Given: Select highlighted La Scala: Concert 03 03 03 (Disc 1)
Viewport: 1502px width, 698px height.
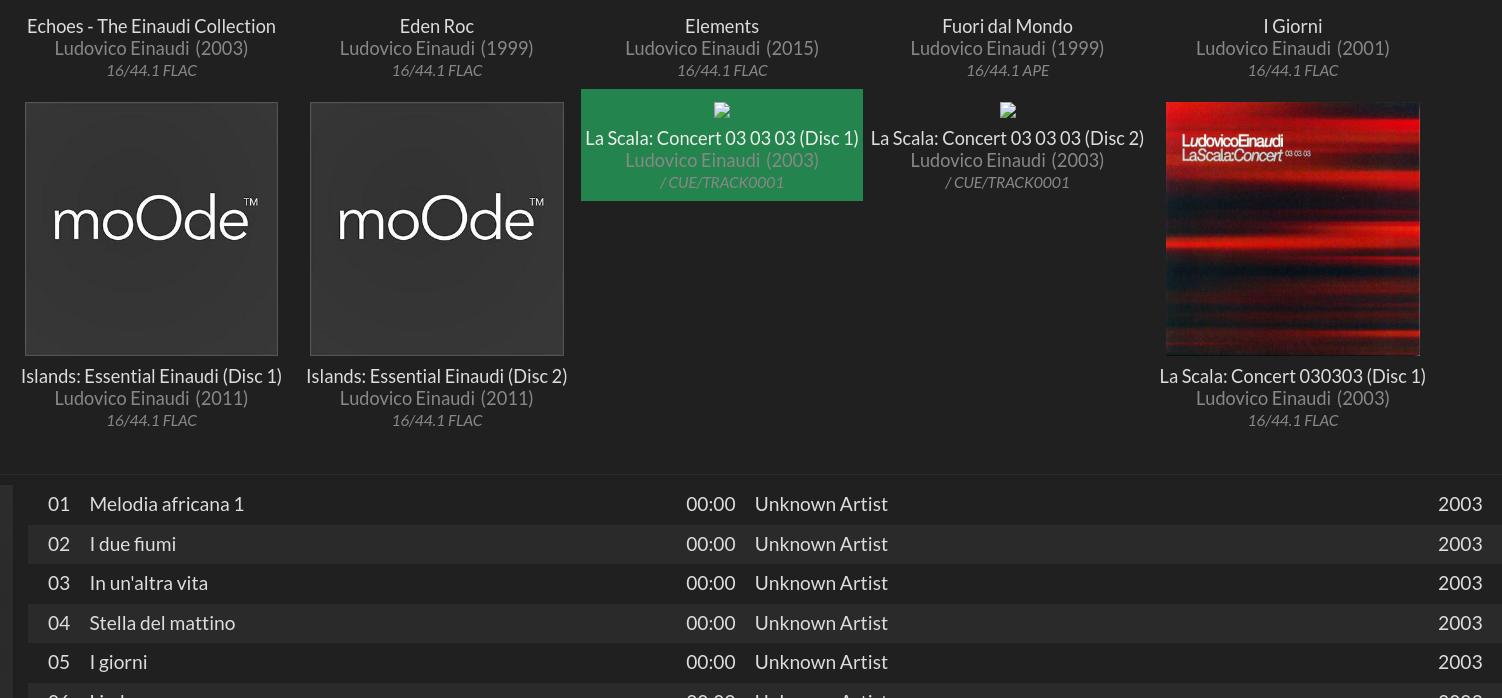Looking at the screenshot, I should coord(722,145).
